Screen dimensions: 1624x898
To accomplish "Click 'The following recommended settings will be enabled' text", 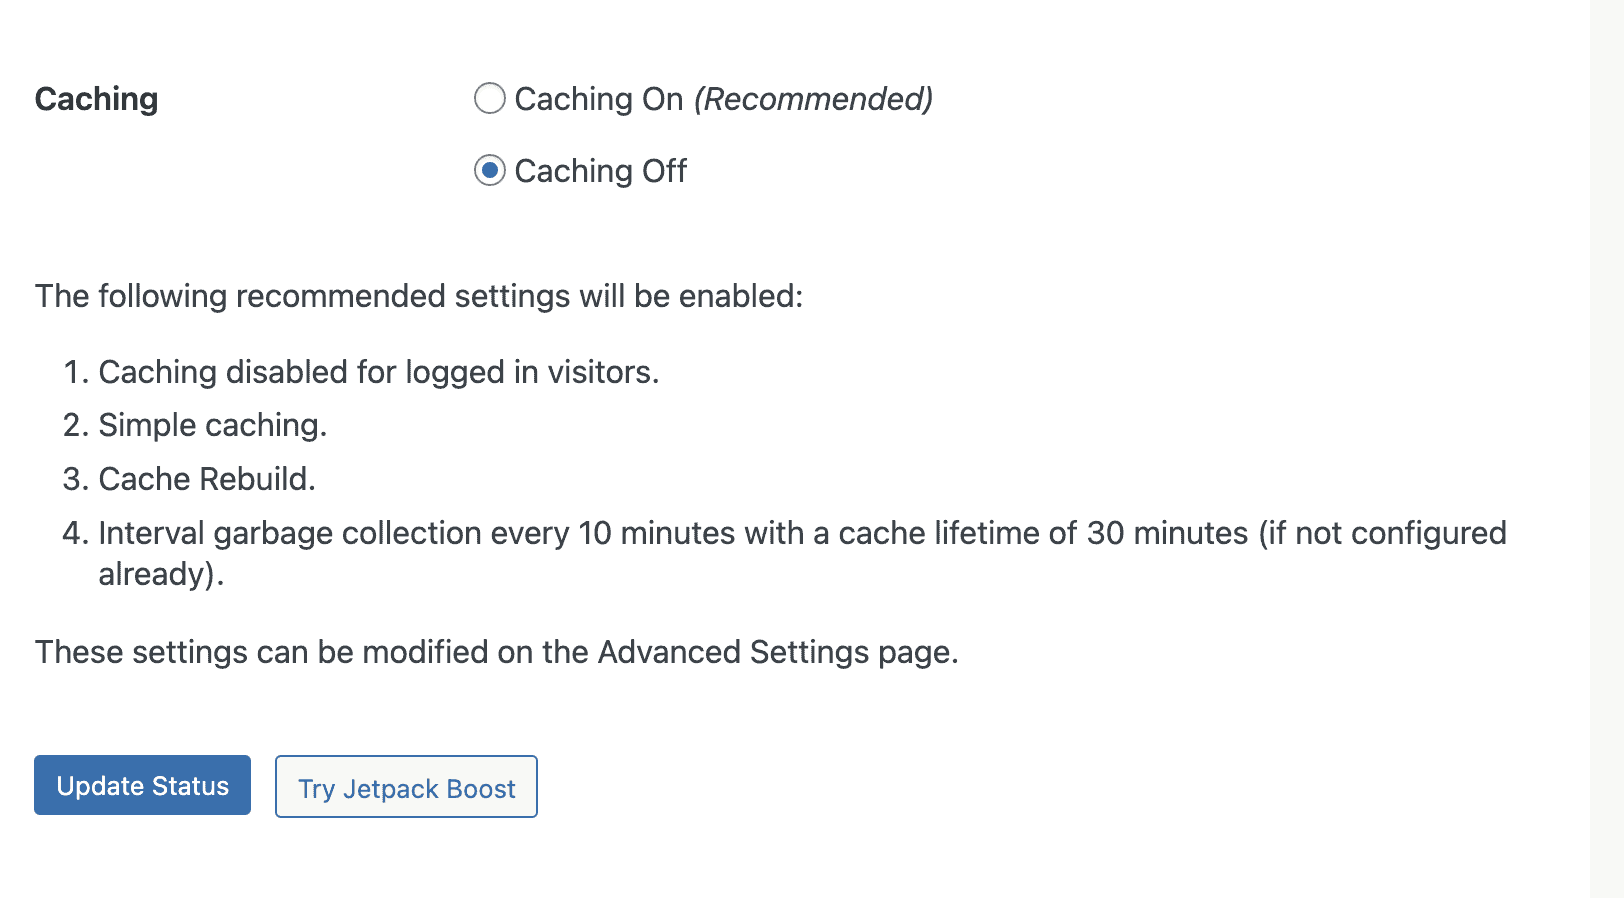I will pyautogui.click(x=419, y=296).
